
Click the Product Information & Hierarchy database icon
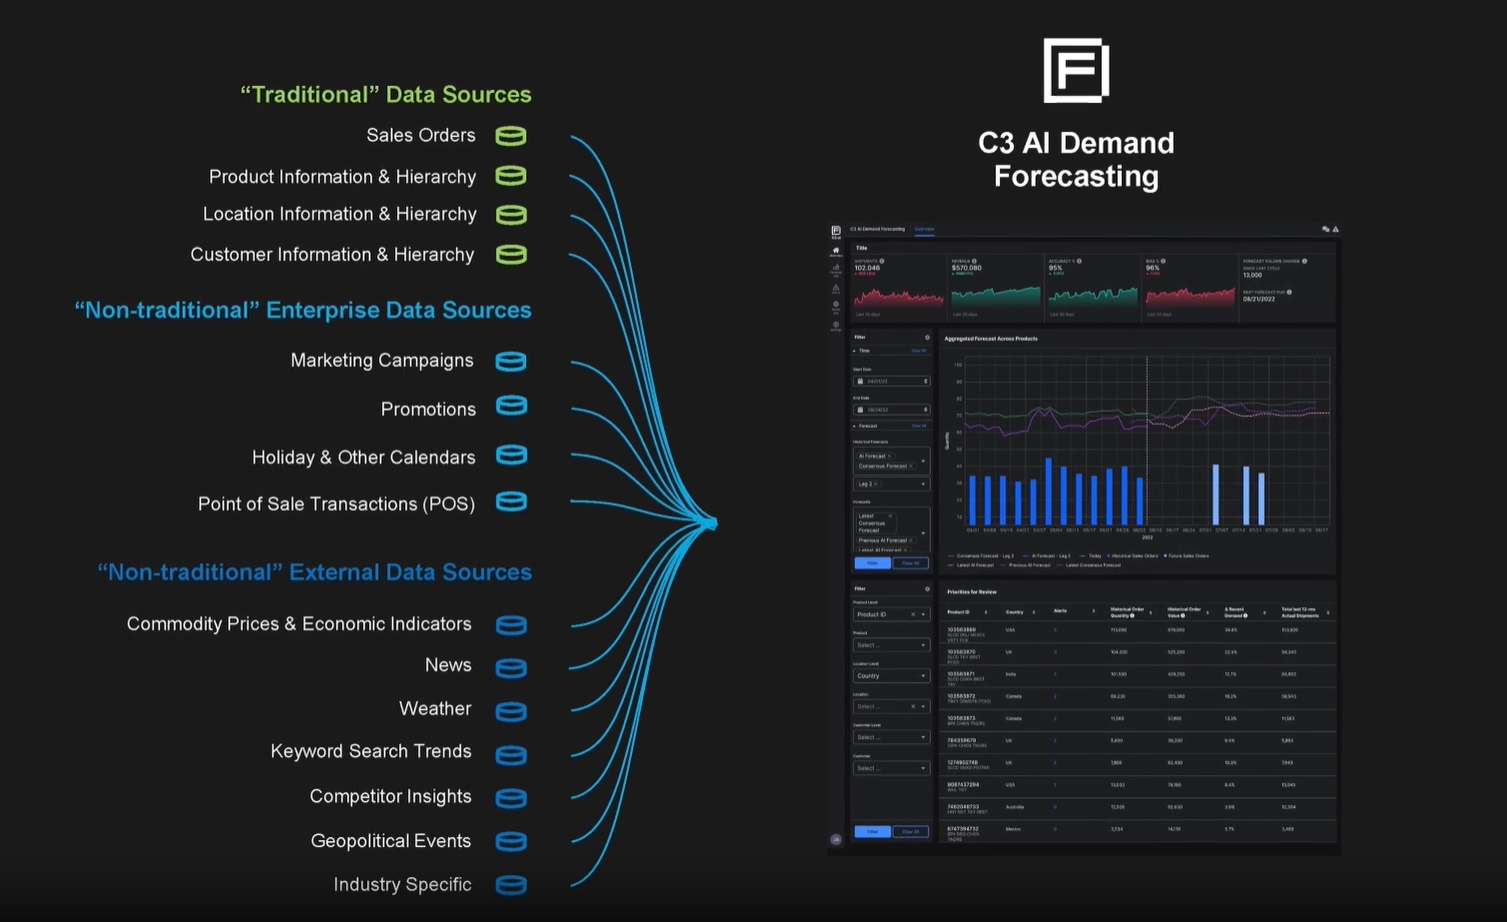[x=511, y=176]
